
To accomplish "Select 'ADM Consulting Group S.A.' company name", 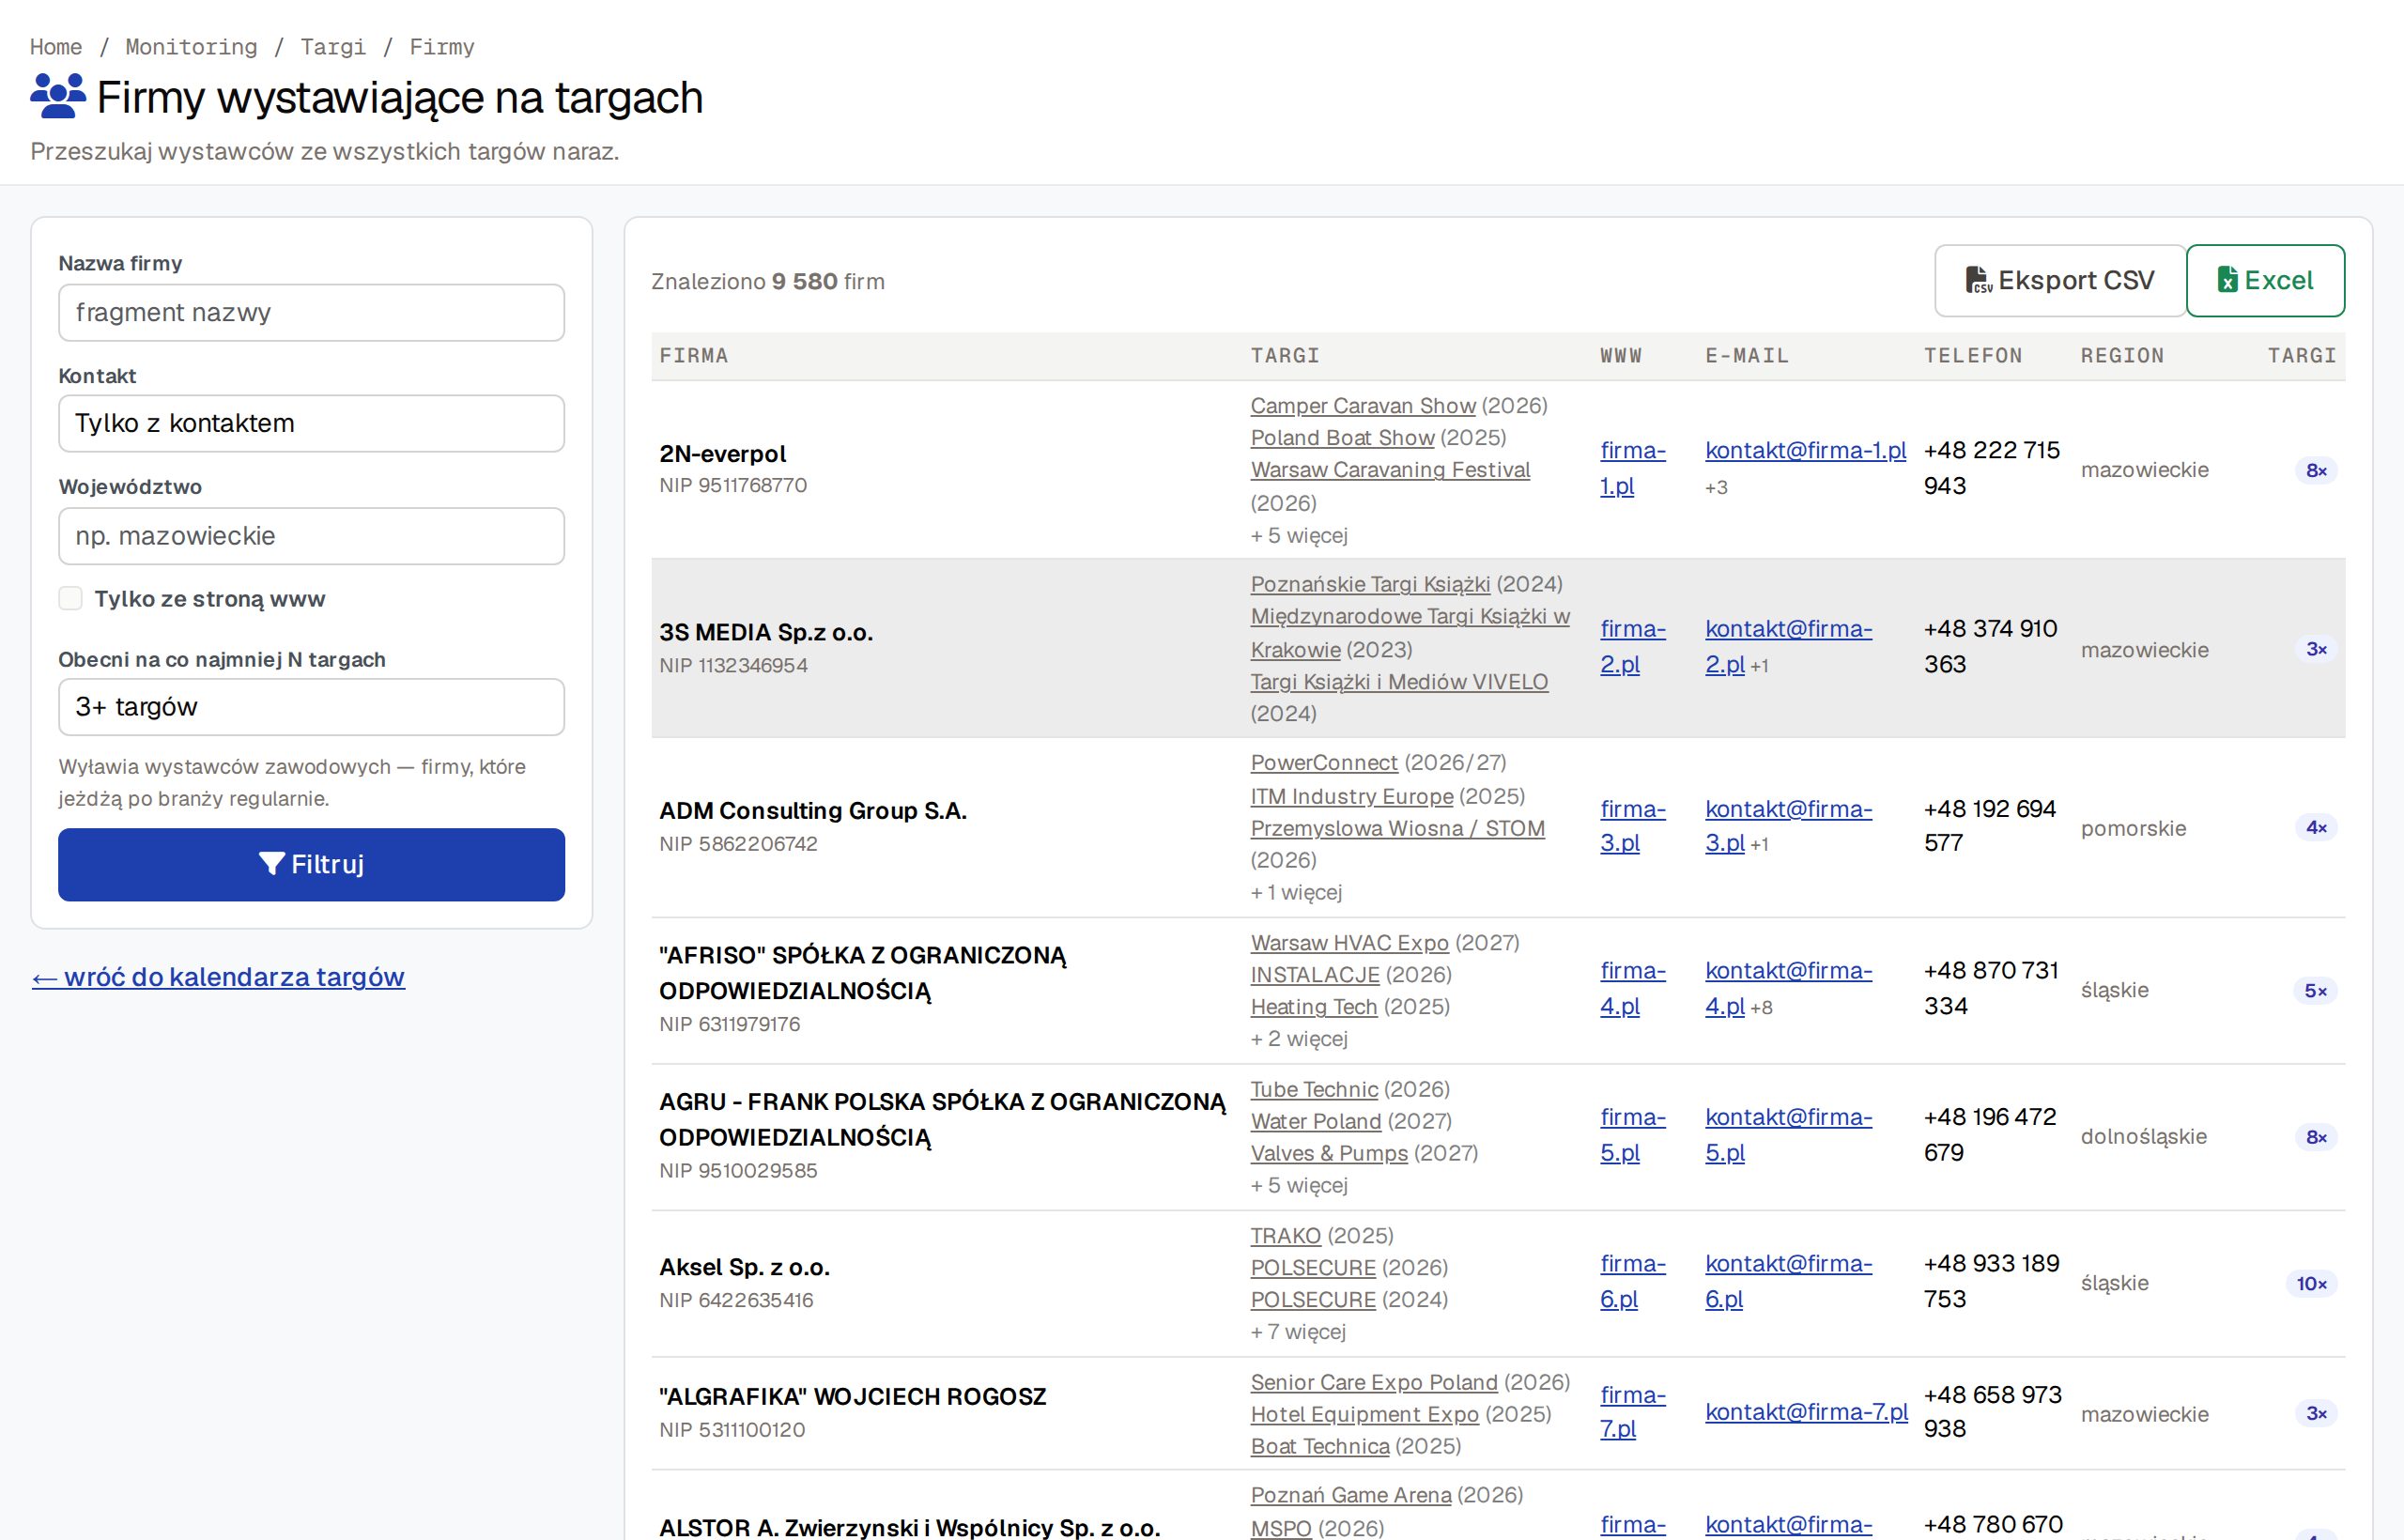I will pos(813,811).
